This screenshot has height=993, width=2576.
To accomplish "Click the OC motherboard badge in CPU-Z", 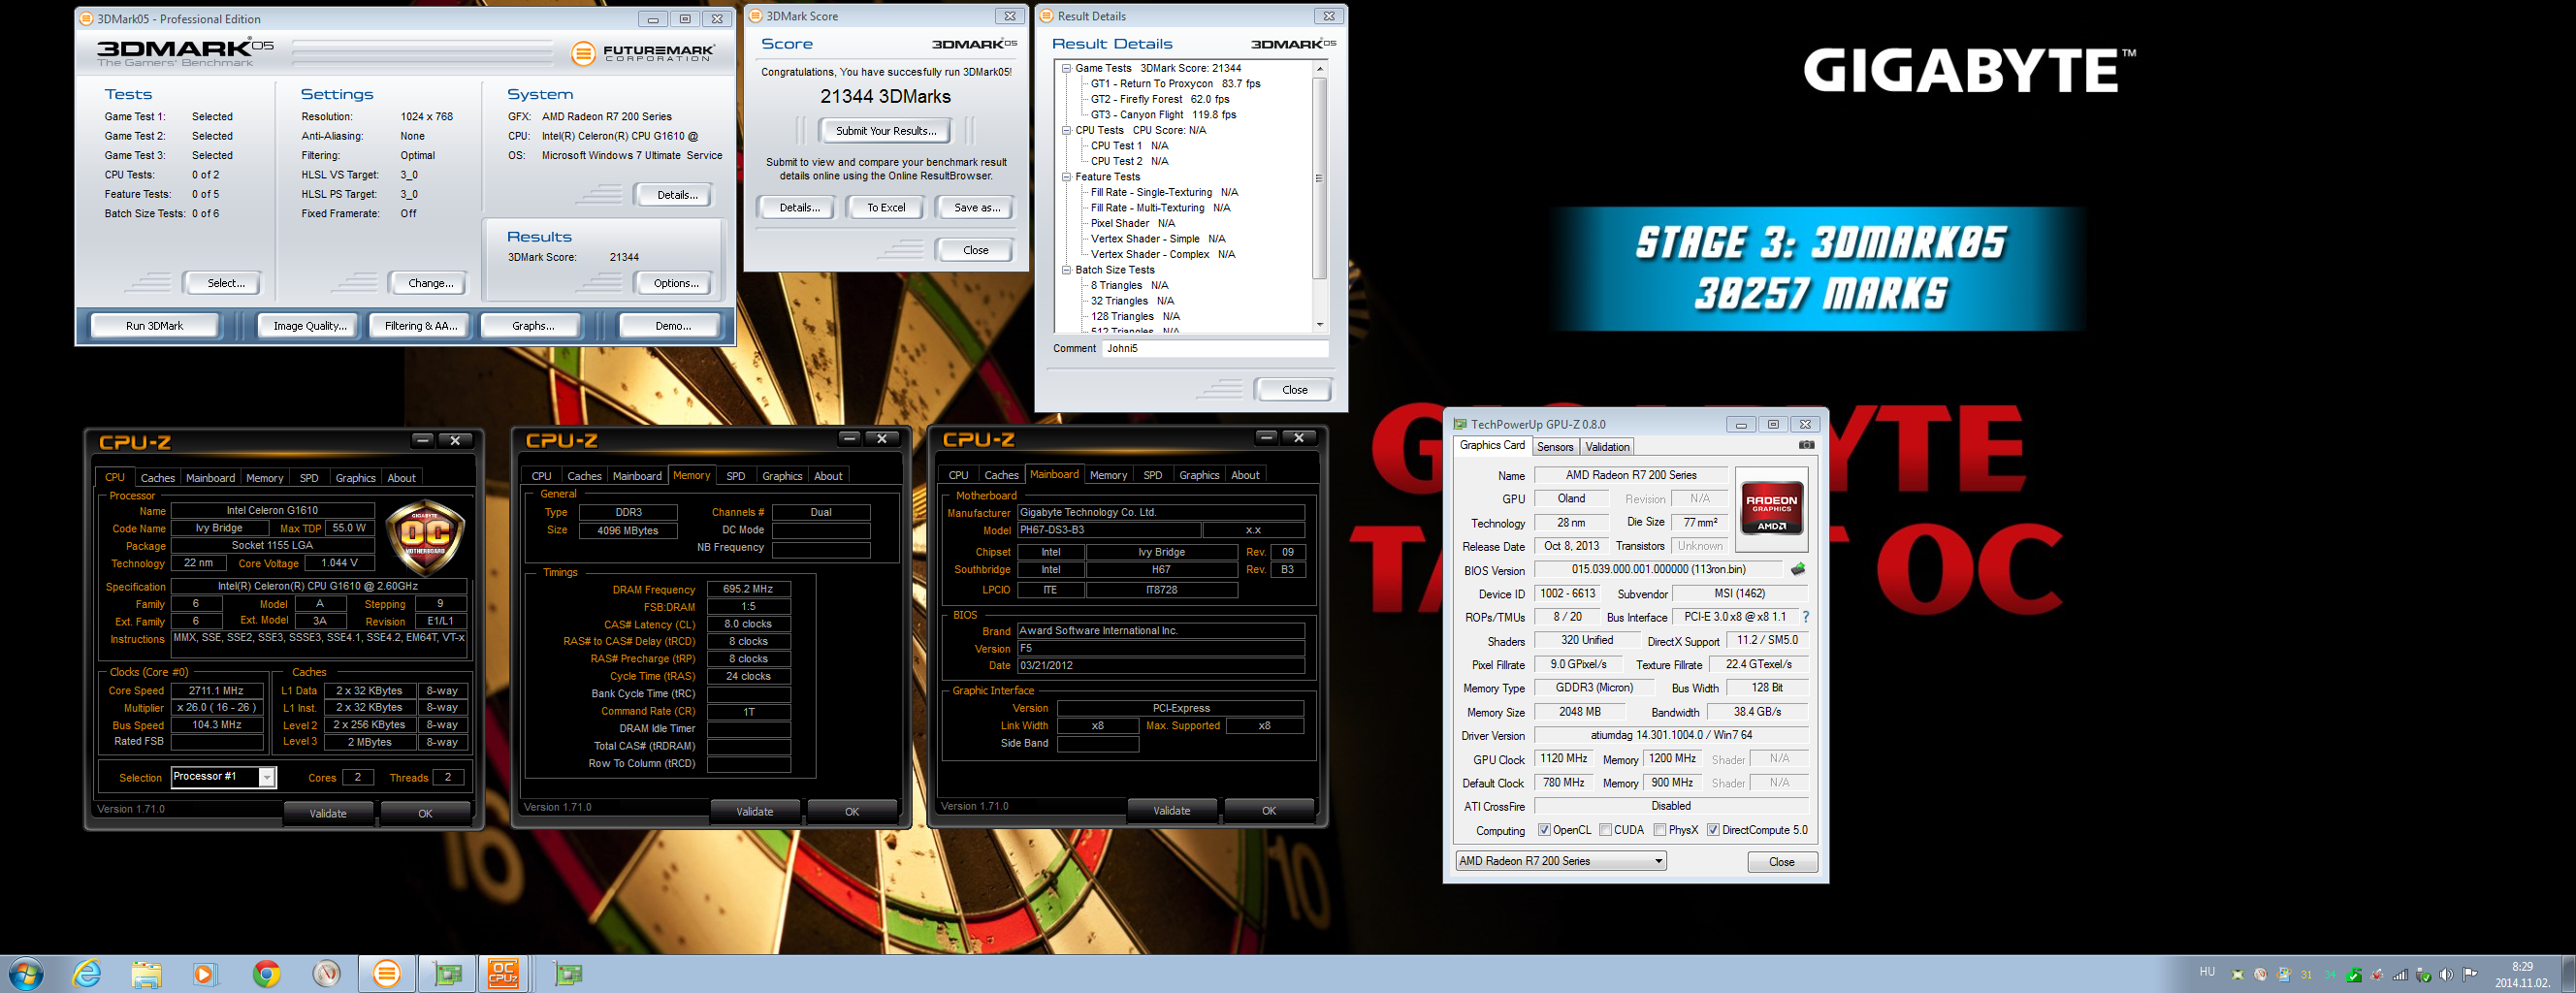I will pos(425,538).
